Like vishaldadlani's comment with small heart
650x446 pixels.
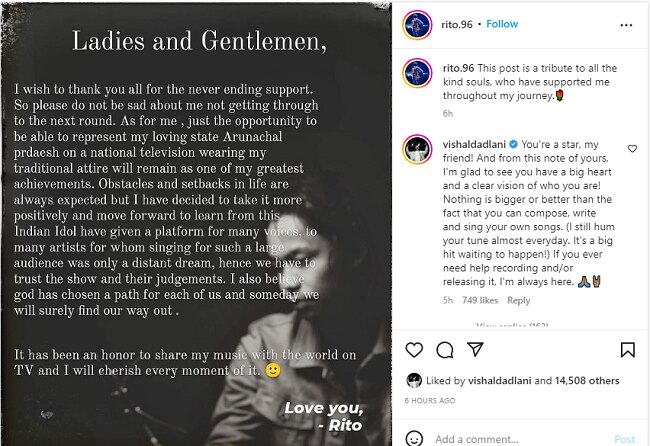(632, 149)
